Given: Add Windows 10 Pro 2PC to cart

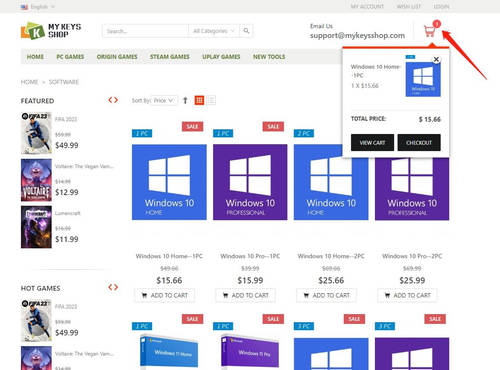Looking at the screenshot, I should (407, 295).
